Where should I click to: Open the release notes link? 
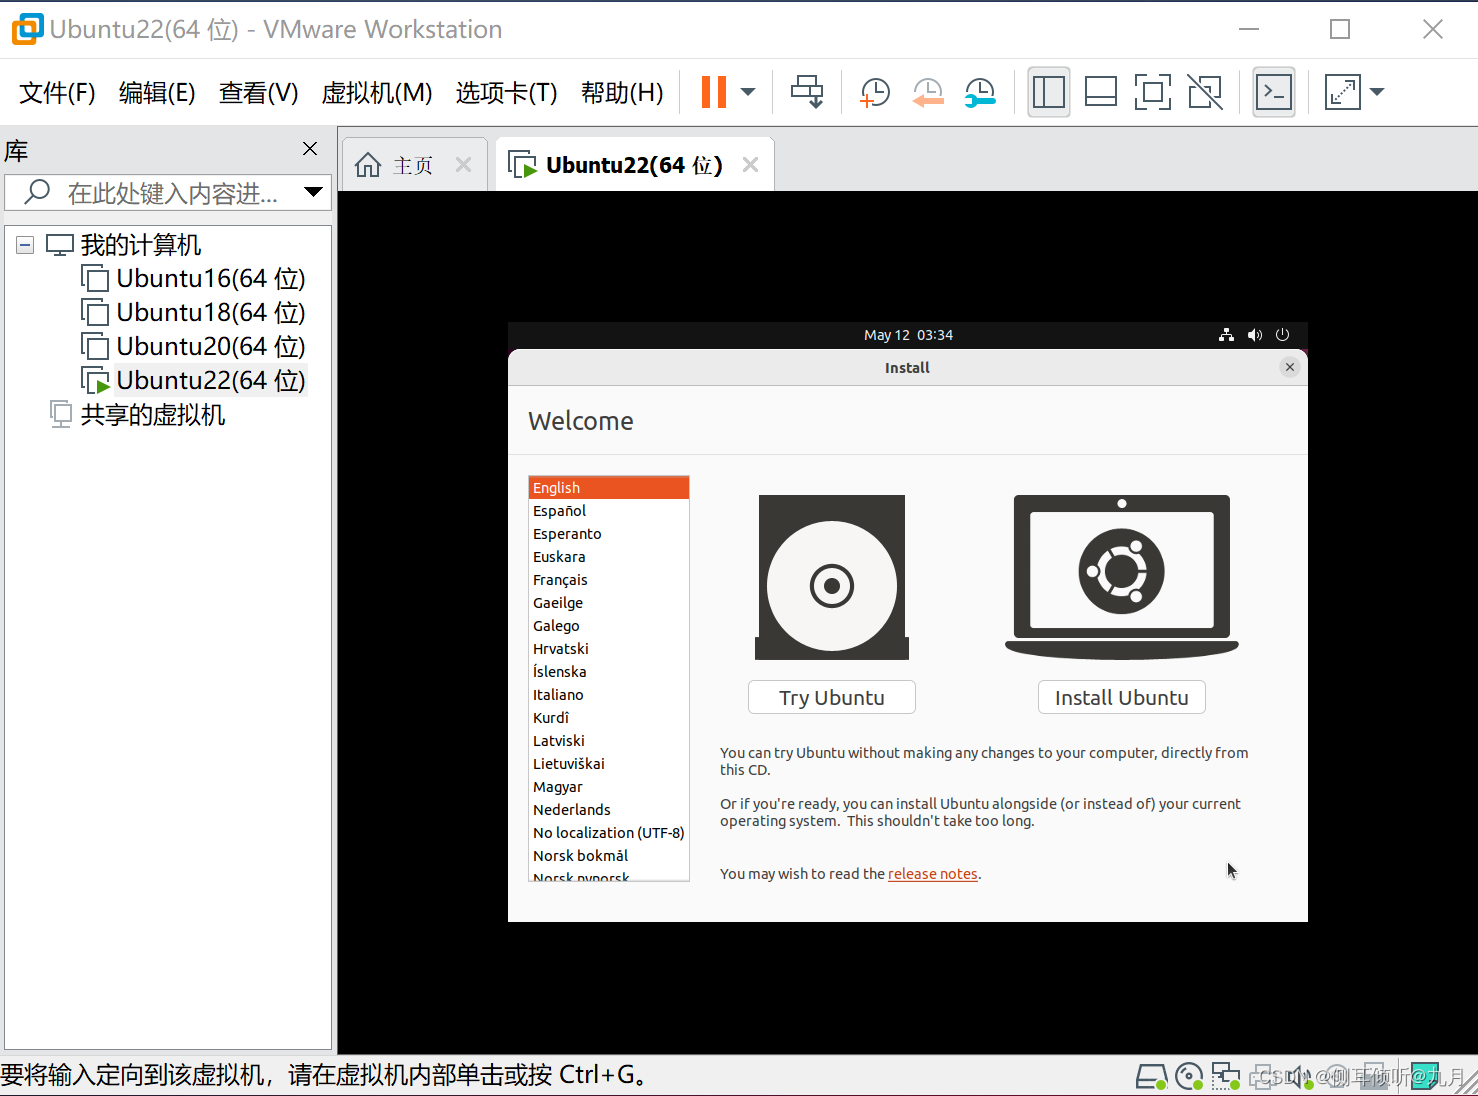933,874
